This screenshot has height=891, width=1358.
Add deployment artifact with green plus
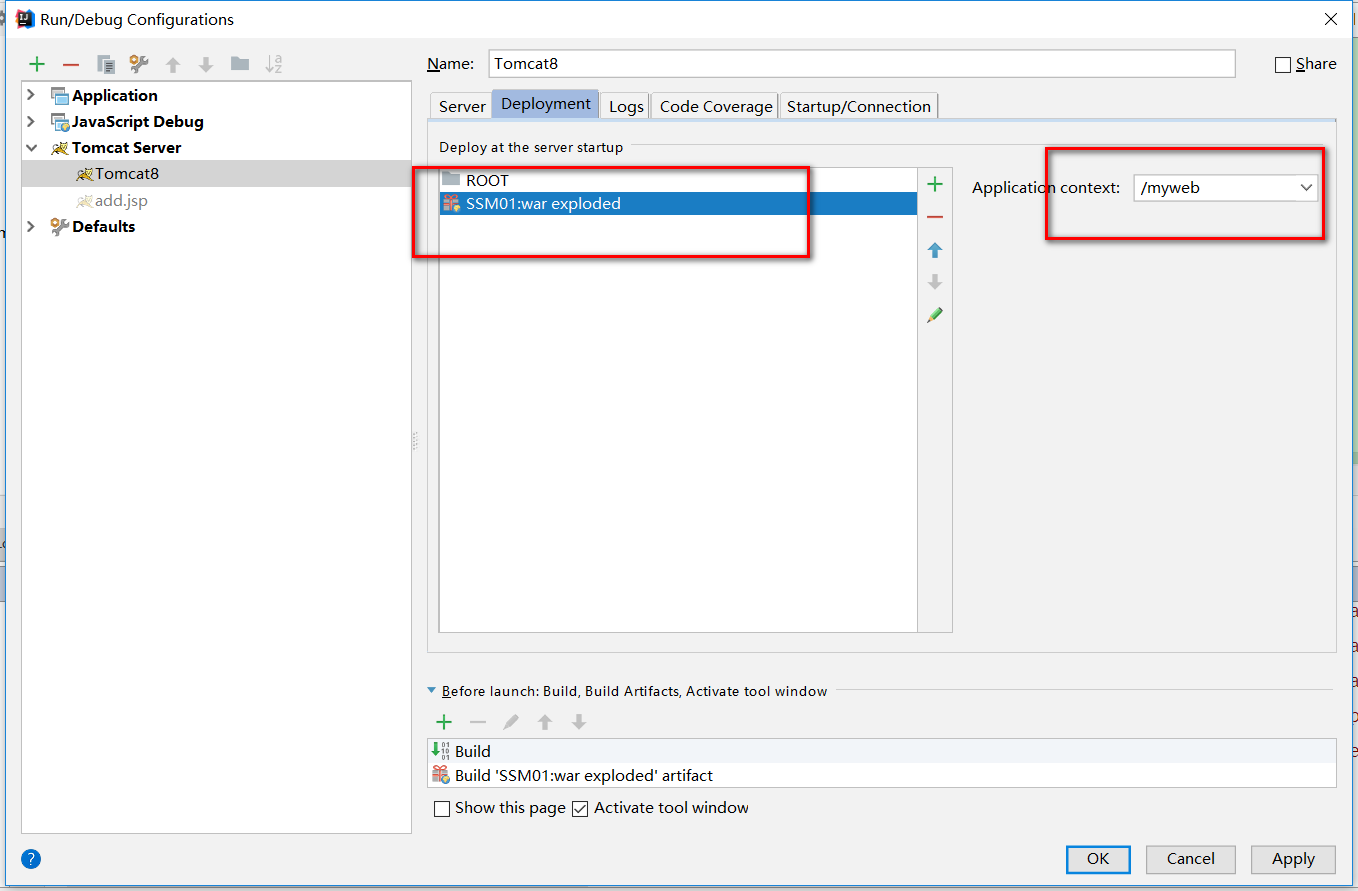pyautogui.click(x=935, y=184)
